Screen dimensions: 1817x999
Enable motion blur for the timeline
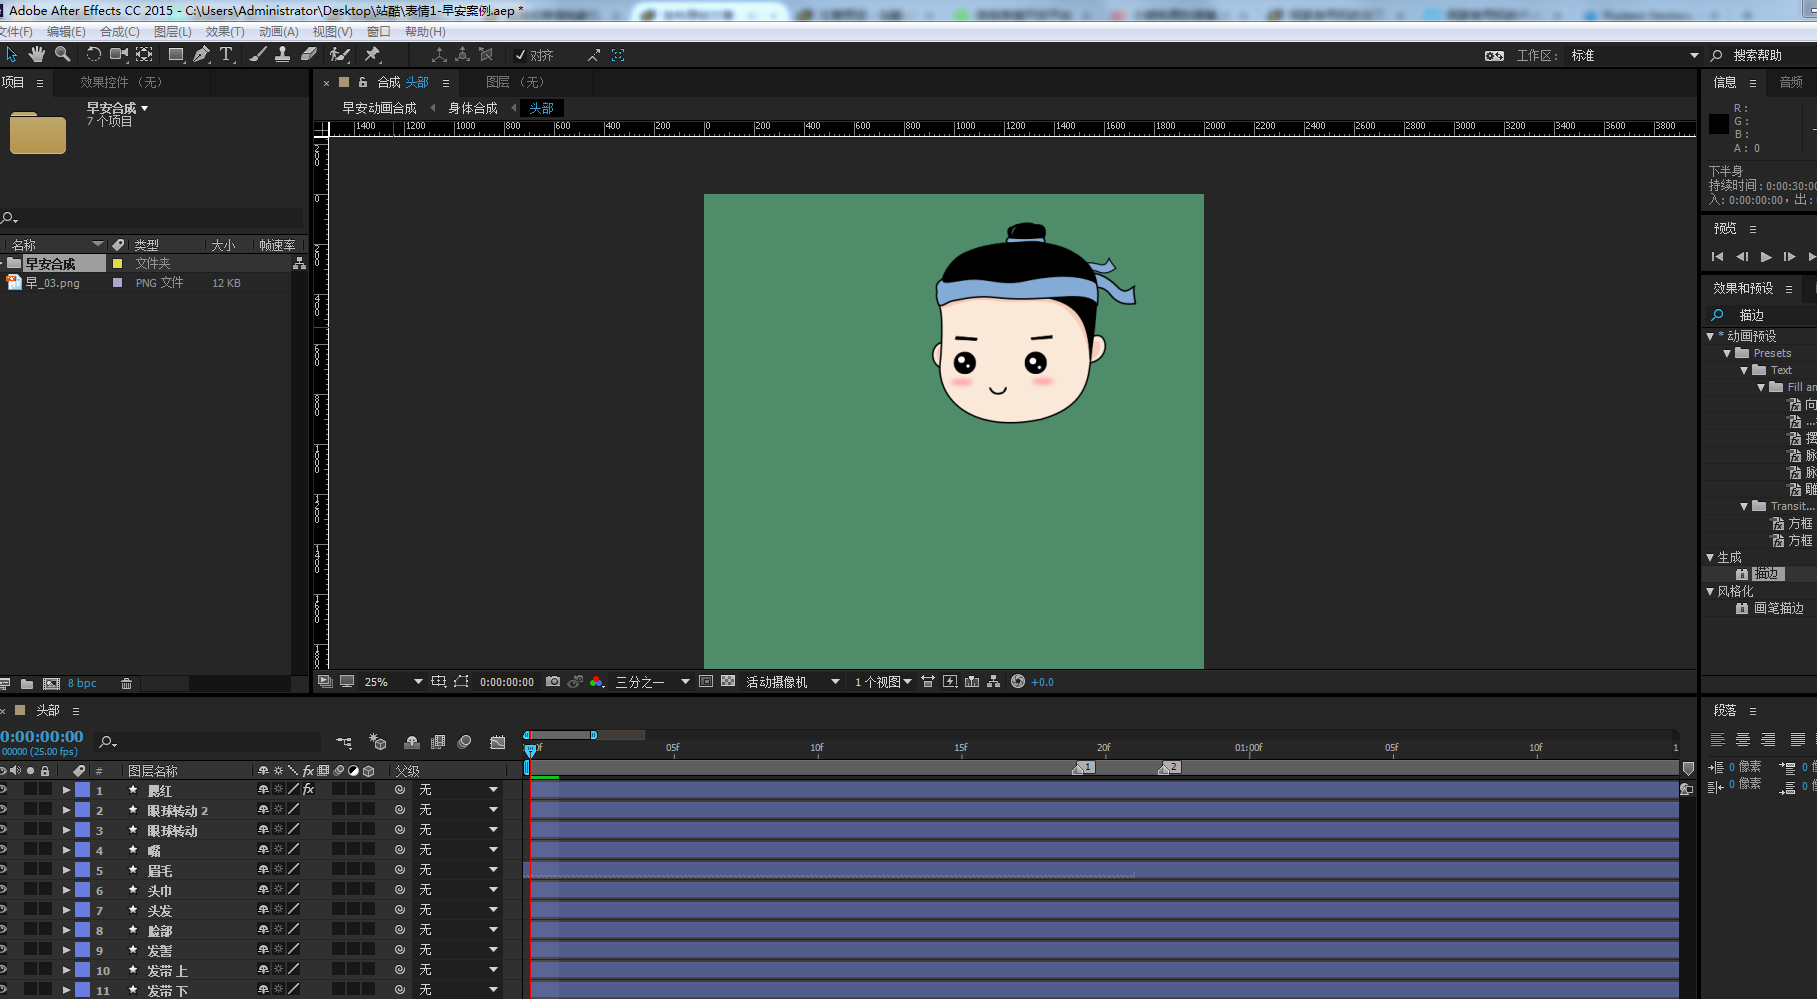[464, 742]
